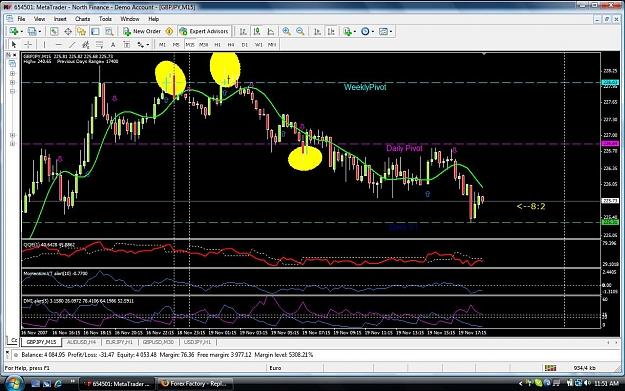Expand the New Chart dropdown arrow
Image resolution: width=625 pixels, height=391 pixels.
(22, 31)
